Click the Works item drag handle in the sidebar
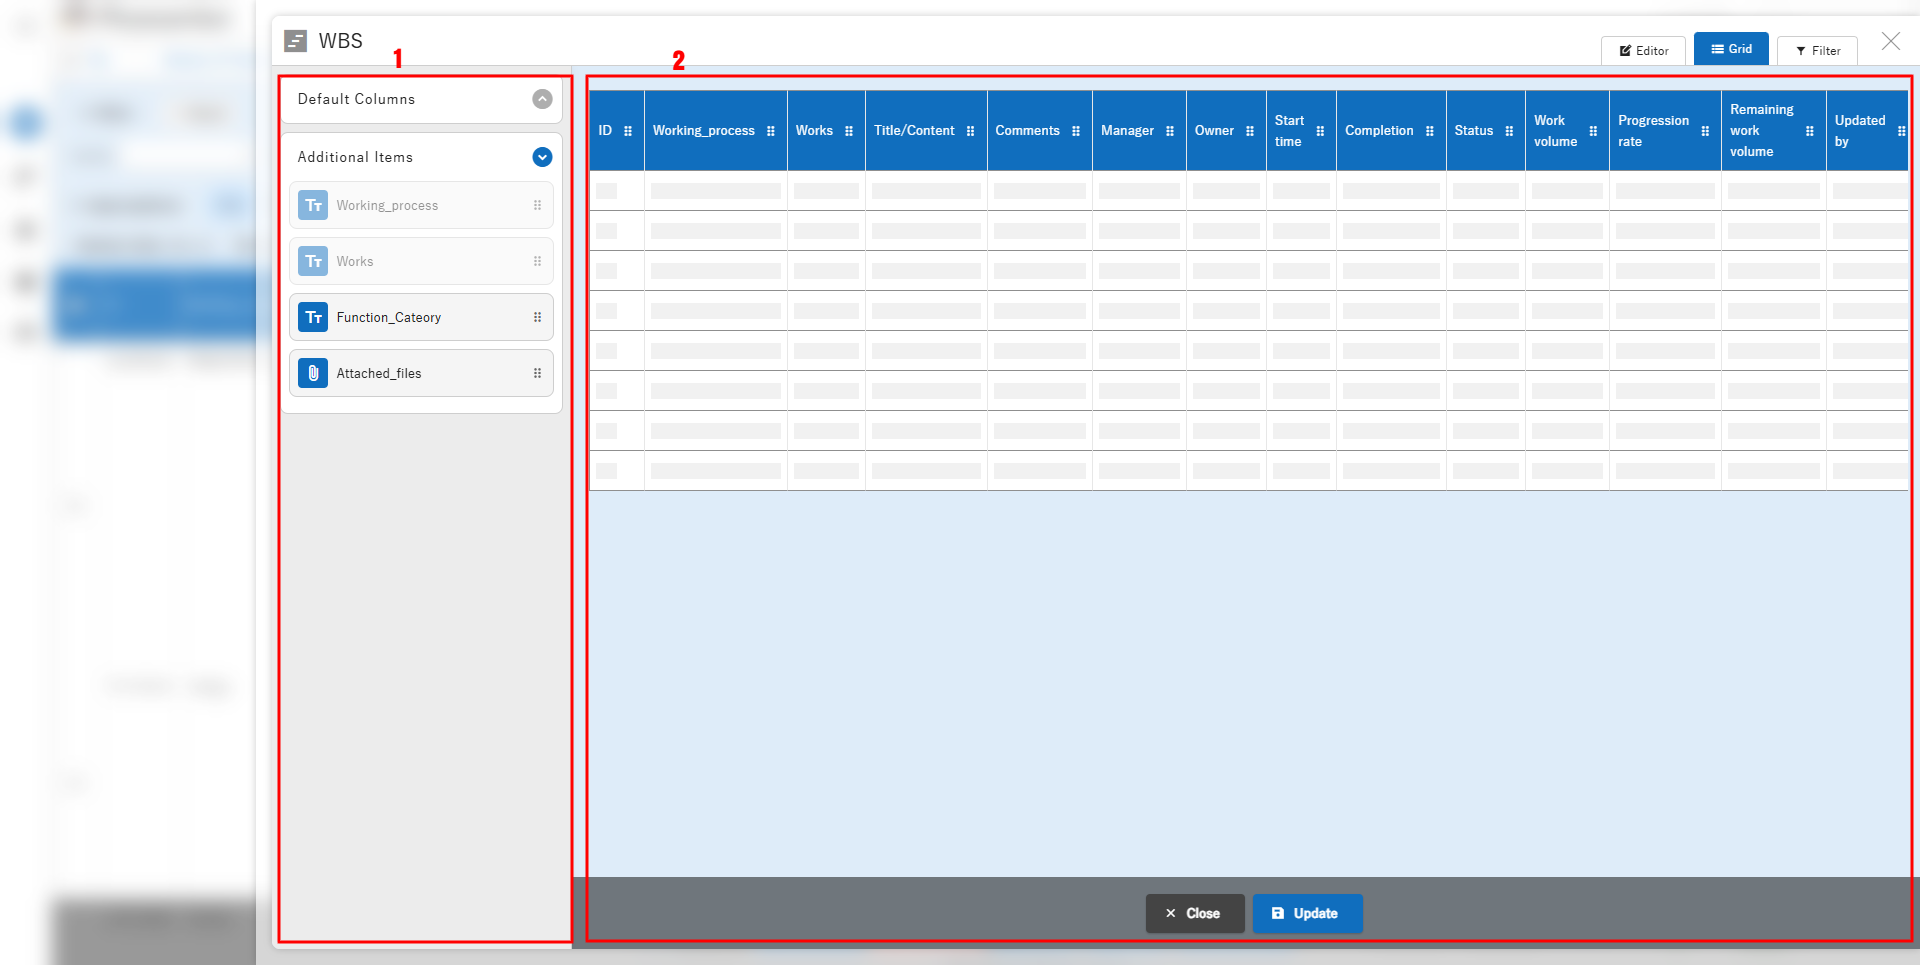This screenshot has height=965, width=1920. tap(537, 261)
